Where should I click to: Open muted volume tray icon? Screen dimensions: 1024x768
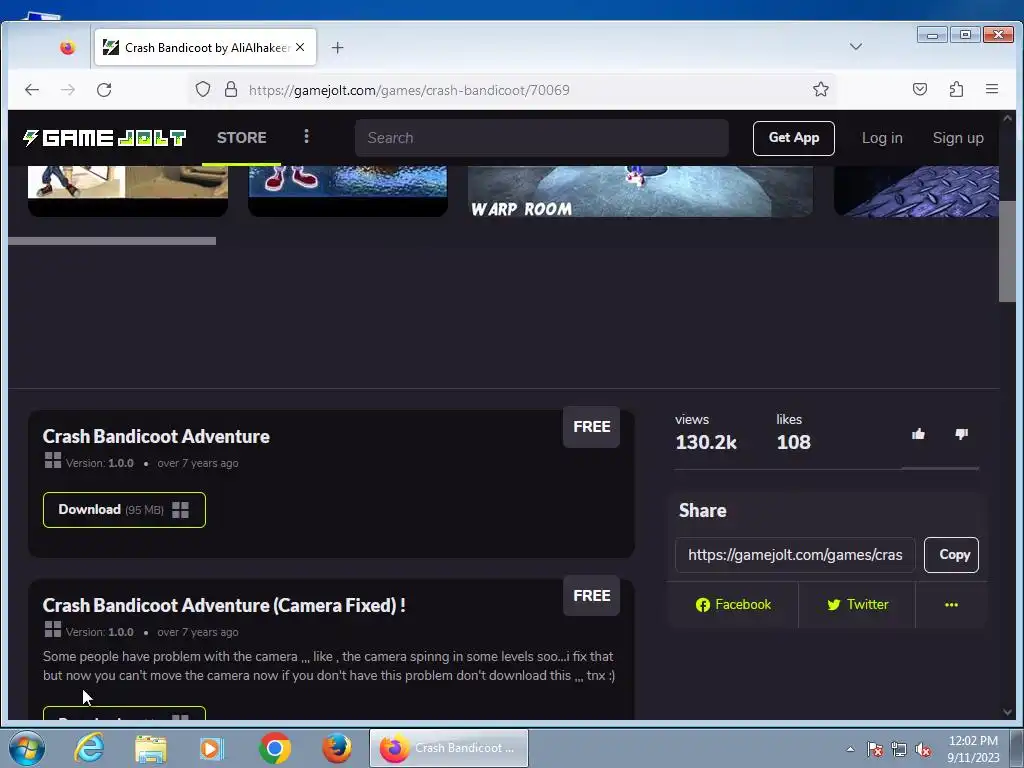point(923,749)
